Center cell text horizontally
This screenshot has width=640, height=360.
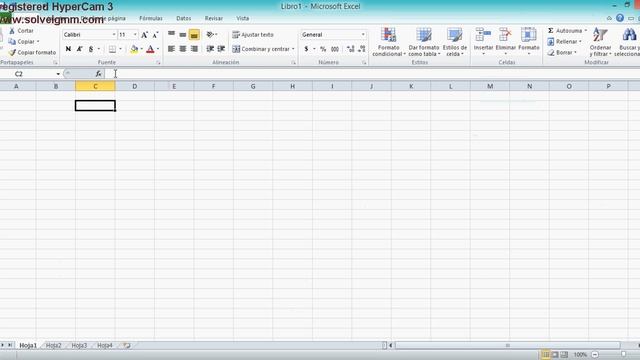183,49
